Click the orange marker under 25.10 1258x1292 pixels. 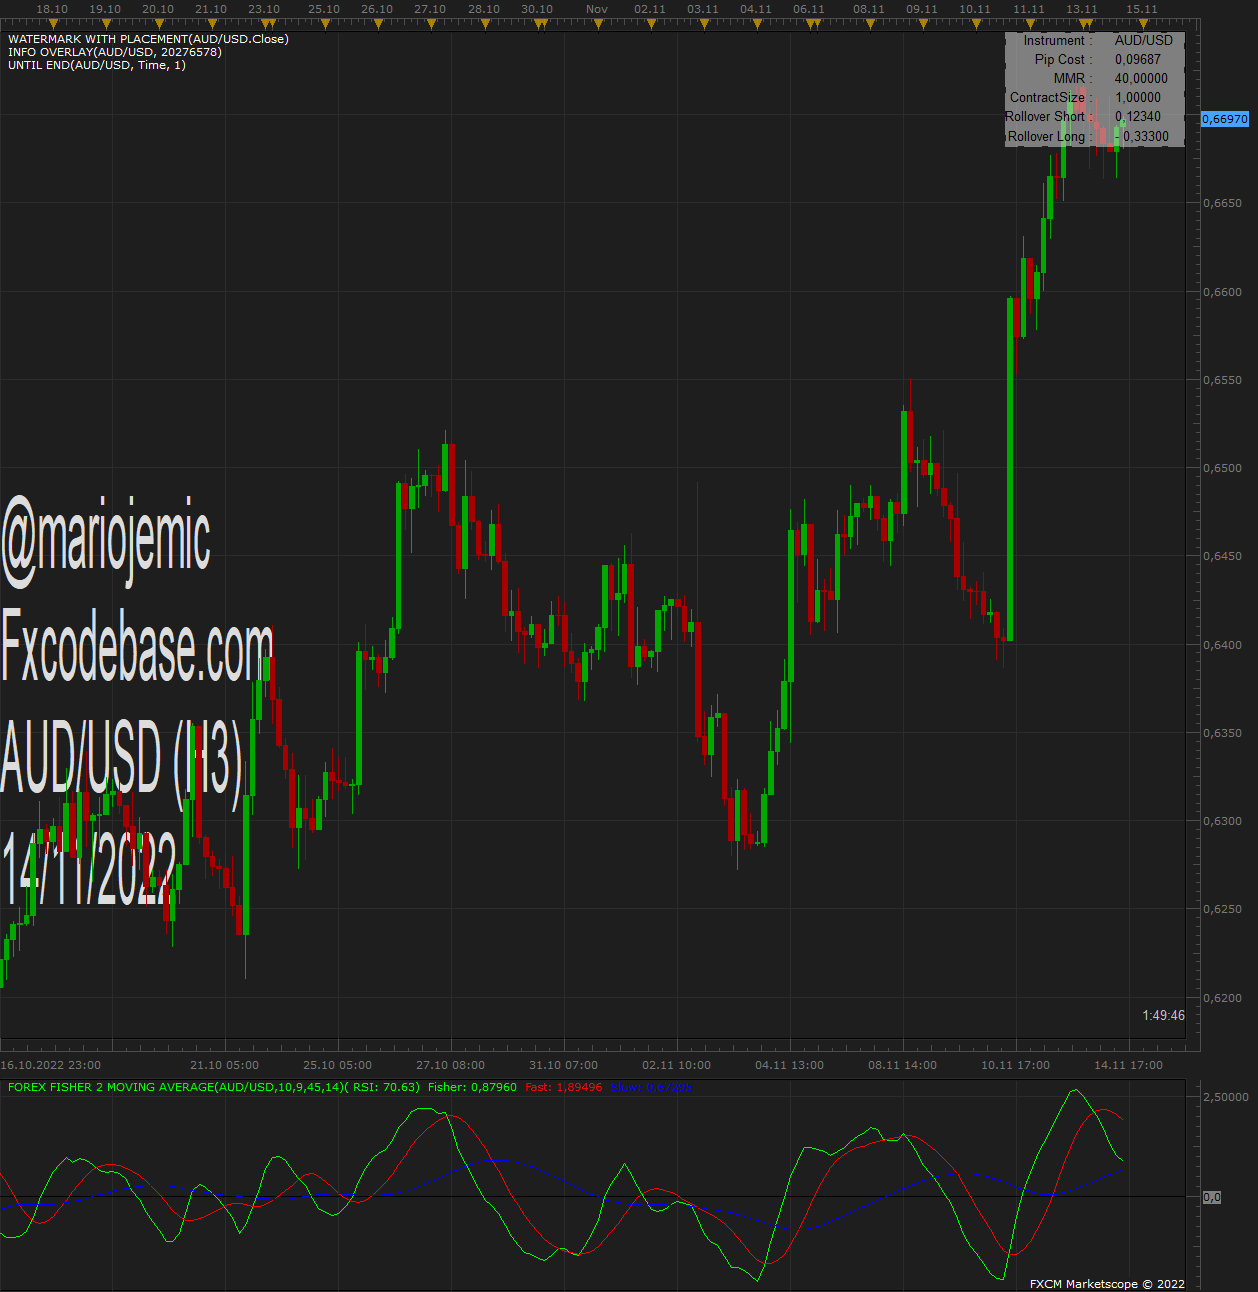point(325,23)
